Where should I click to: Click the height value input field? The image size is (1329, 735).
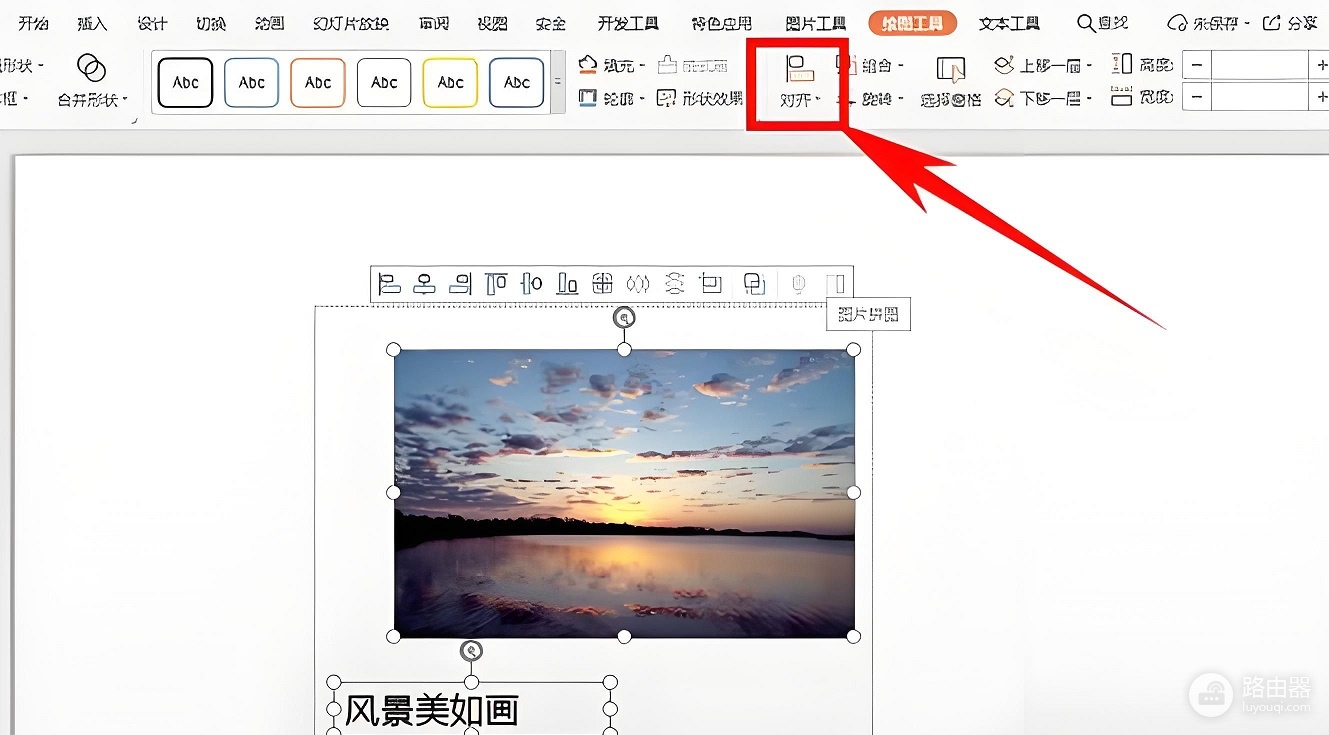coord(1258,66)
